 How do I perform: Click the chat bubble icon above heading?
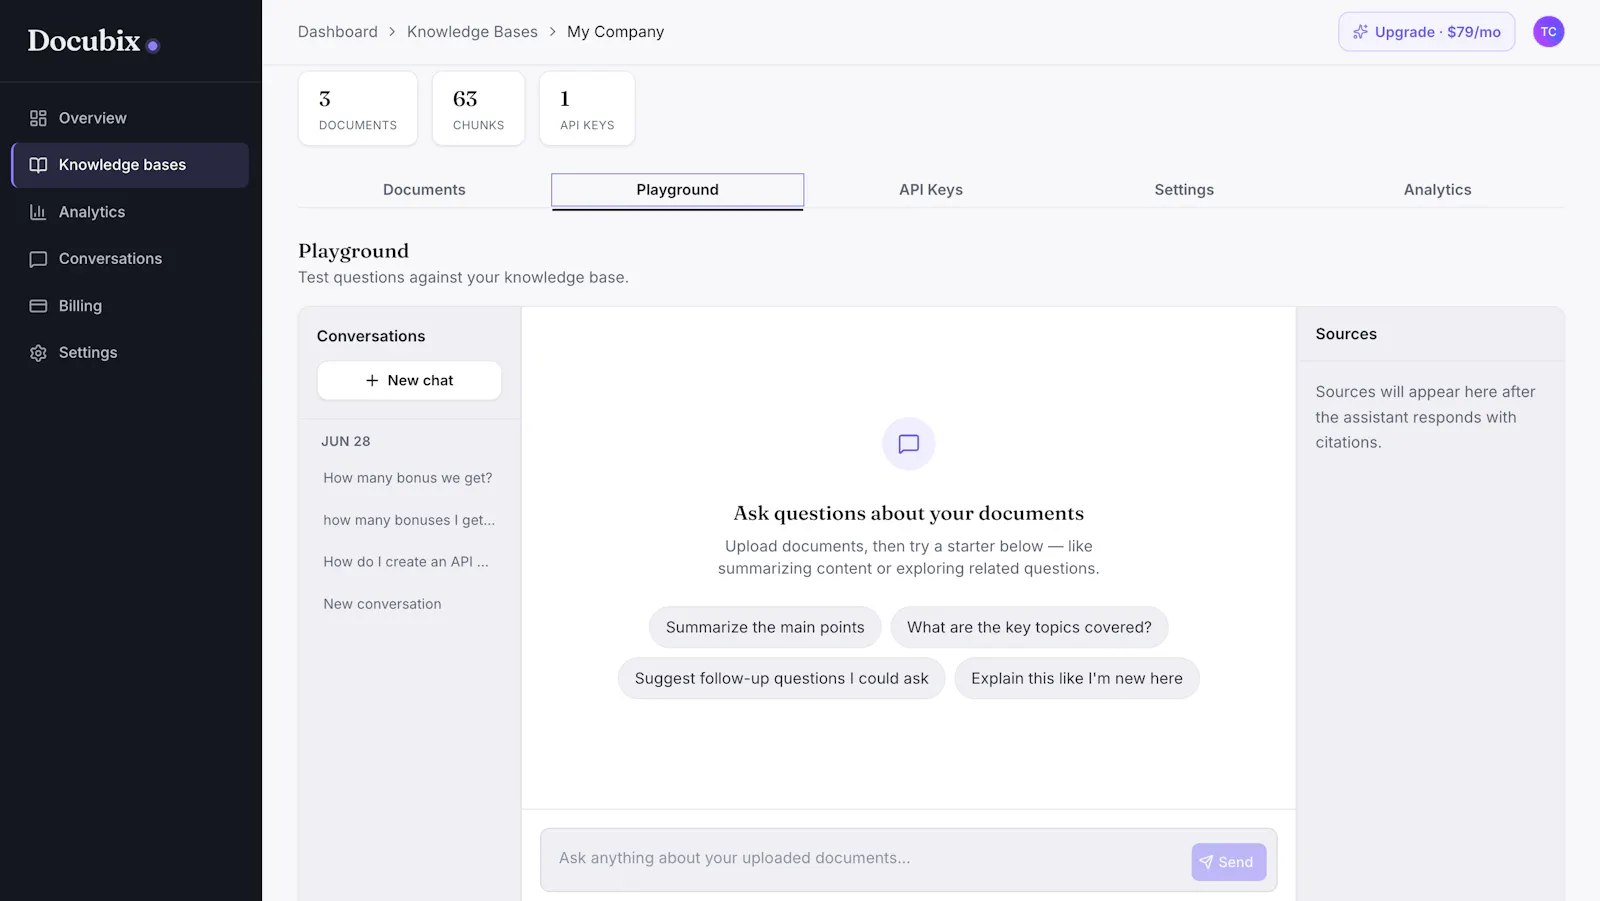[x=908, y=444]
